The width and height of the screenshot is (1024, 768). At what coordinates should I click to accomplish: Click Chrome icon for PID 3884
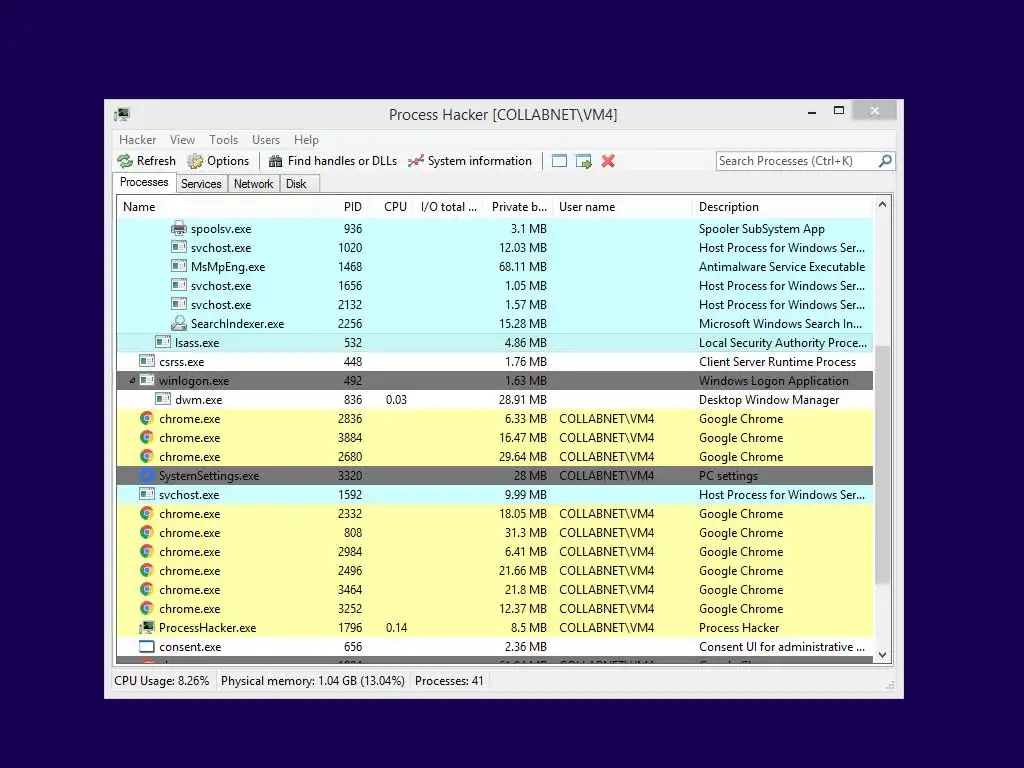click(147, 437)
